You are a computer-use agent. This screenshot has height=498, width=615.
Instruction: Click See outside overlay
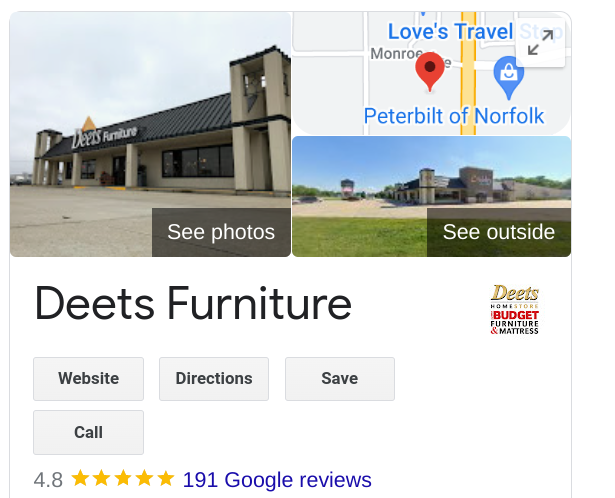(x=499, y=232)
